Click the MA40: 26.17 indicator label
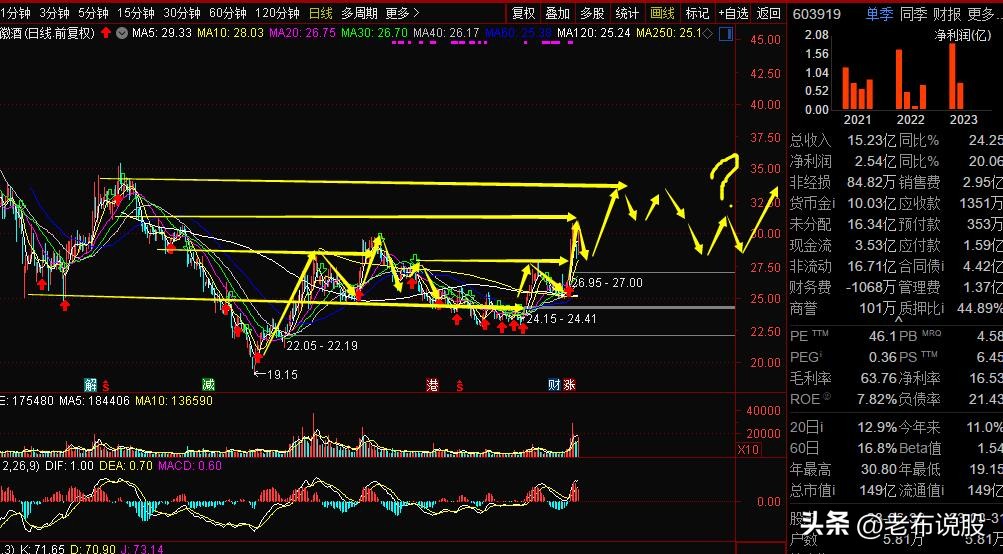 [446, 33]
